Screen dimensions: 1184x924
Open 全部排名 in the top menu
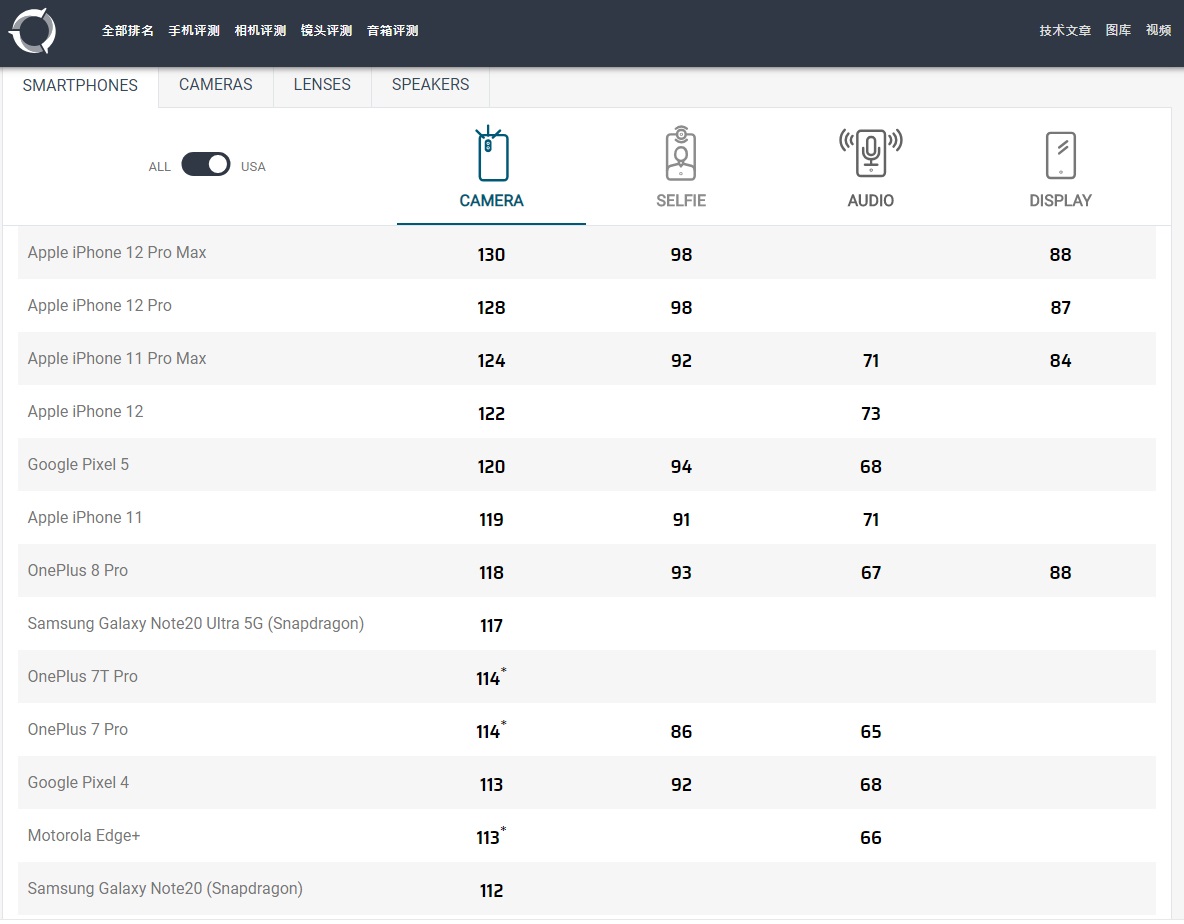(x=128, y=31)
